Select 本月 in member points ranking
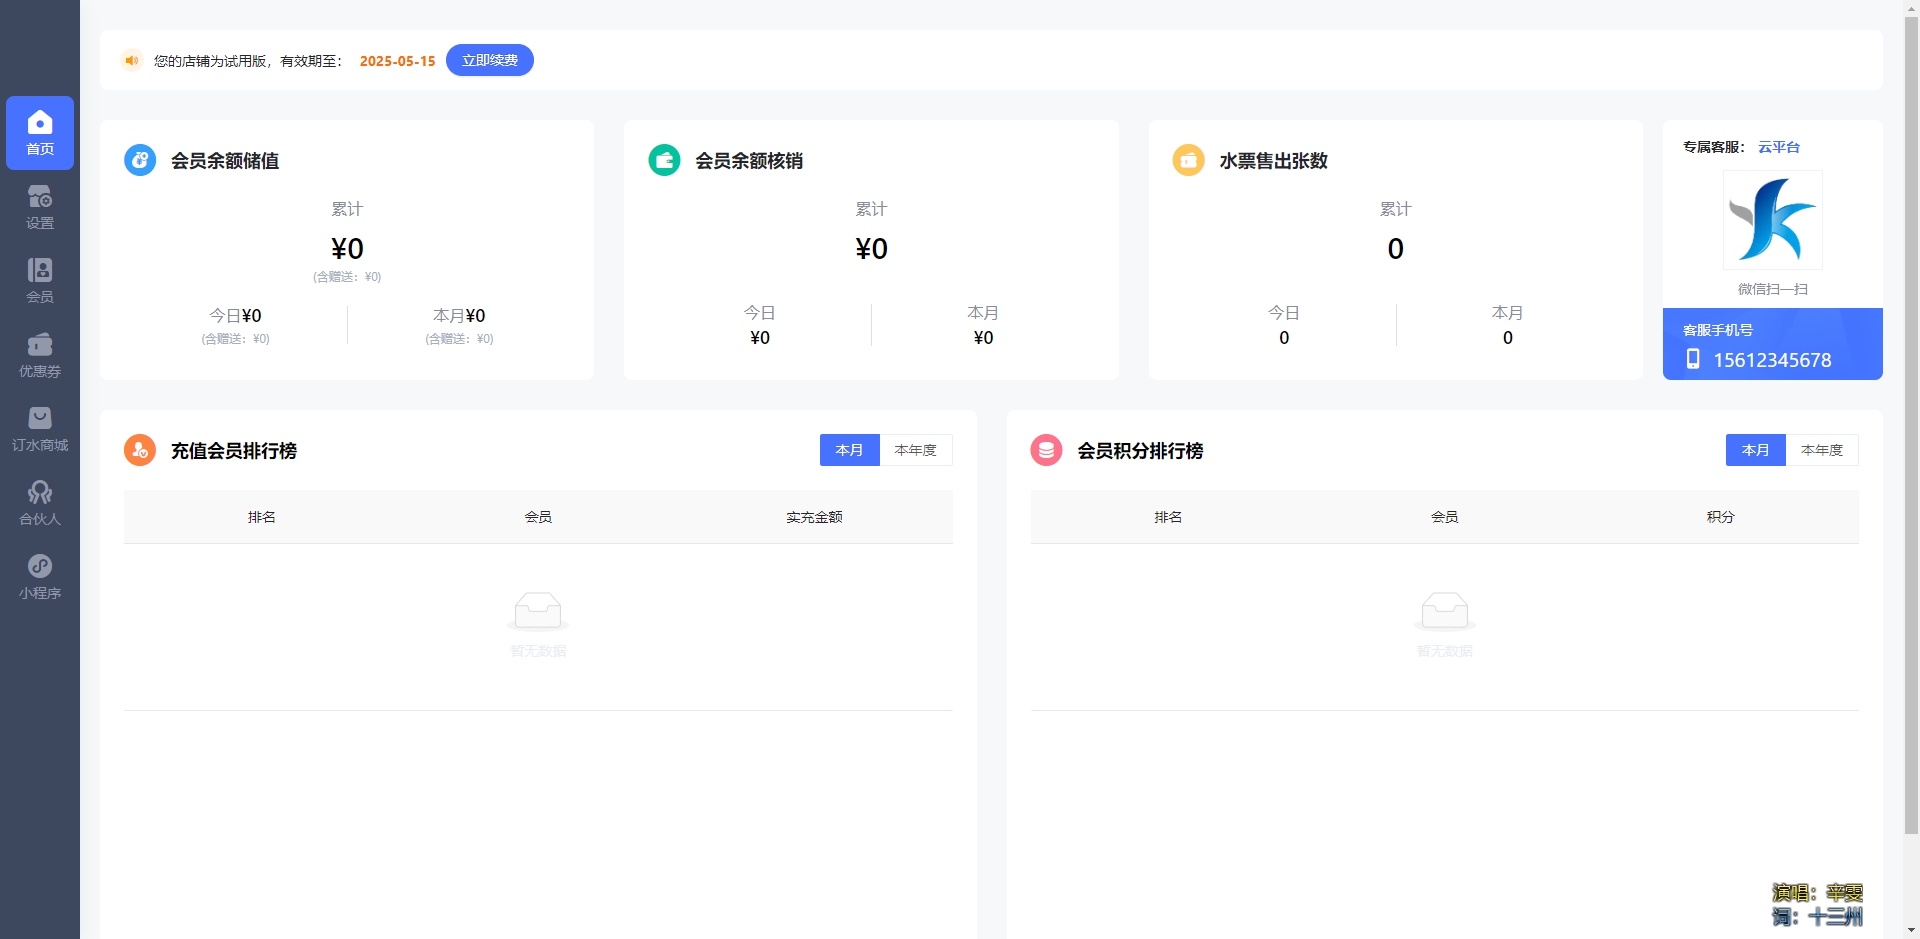Screen dimensions: 1920x939 1755,450
